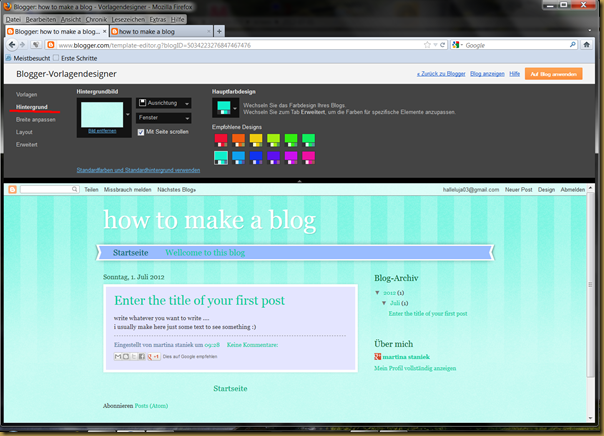Click the blog navbar search field
The image size is (604, 436).
(50, 189)
